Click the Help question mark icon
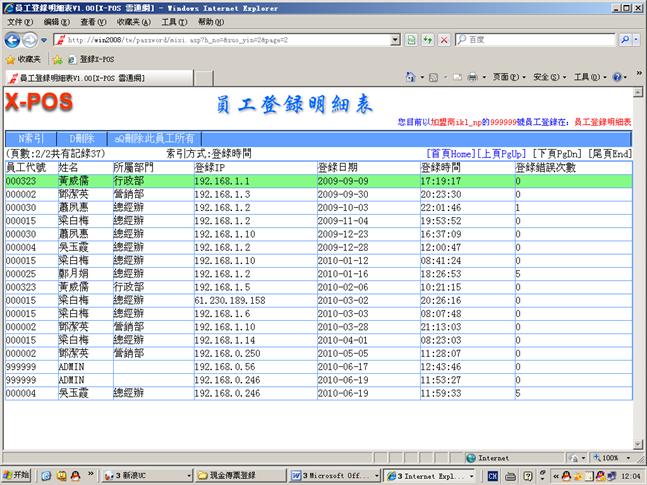Image resolution: width=647 pixels, height=485 pixels. pos(617,77)
